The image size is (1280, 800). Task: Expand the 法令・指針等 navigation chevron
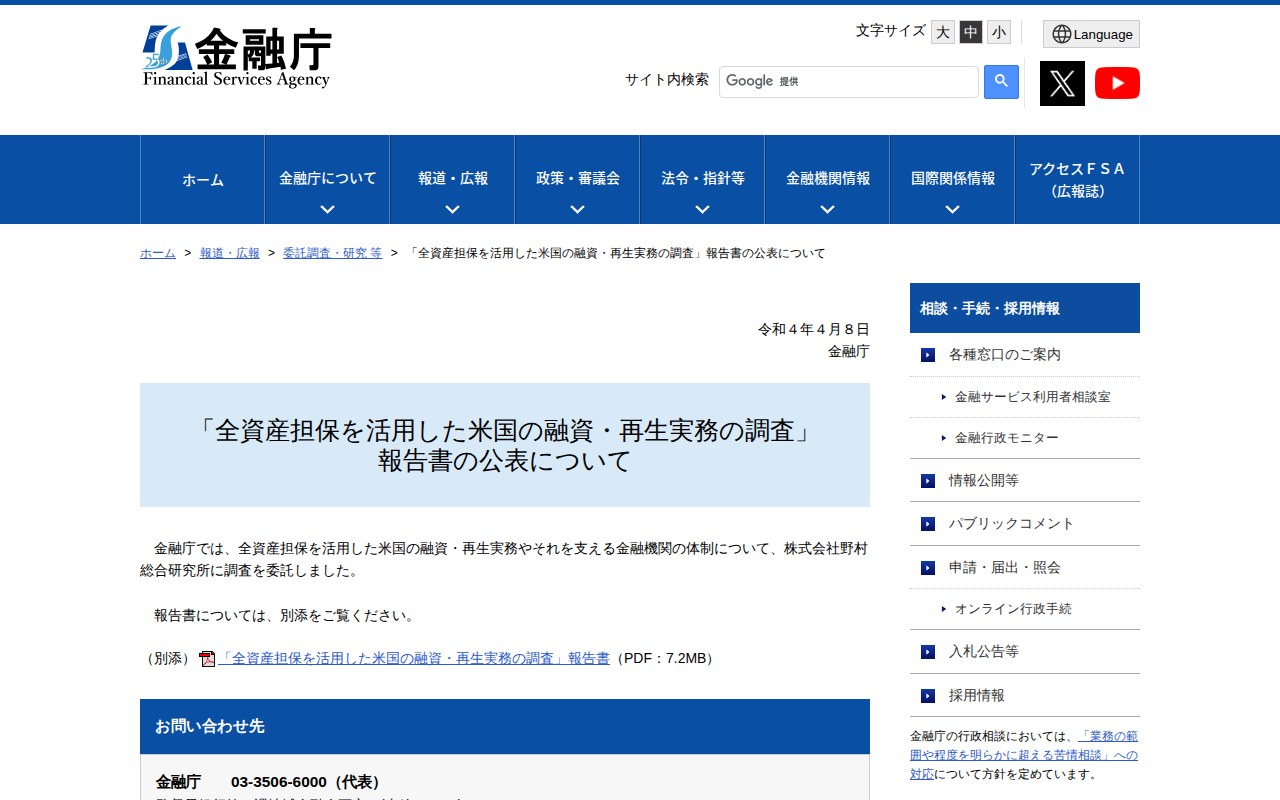(x=701, y=208)
